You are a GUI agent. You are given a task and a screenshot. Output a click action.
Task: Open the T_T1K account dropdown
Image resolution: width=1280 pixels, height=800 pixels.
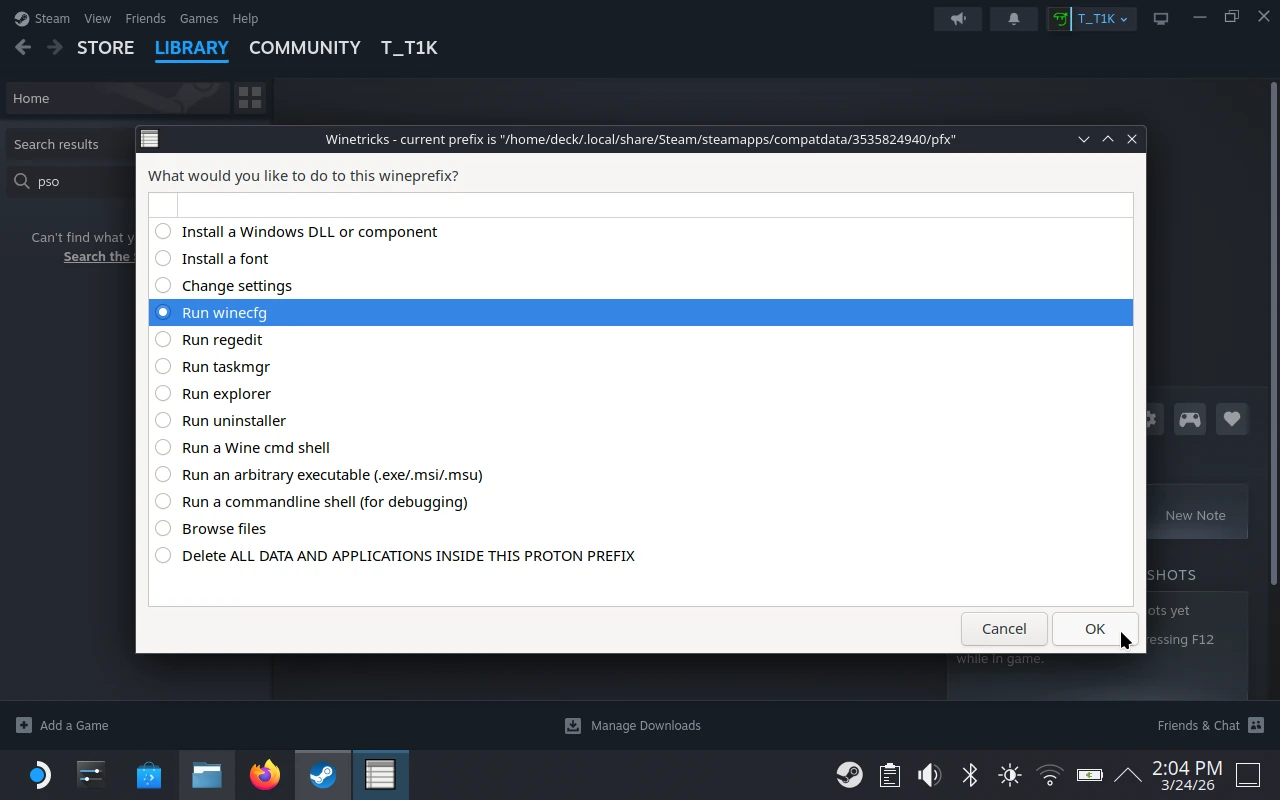(1092, 18)
